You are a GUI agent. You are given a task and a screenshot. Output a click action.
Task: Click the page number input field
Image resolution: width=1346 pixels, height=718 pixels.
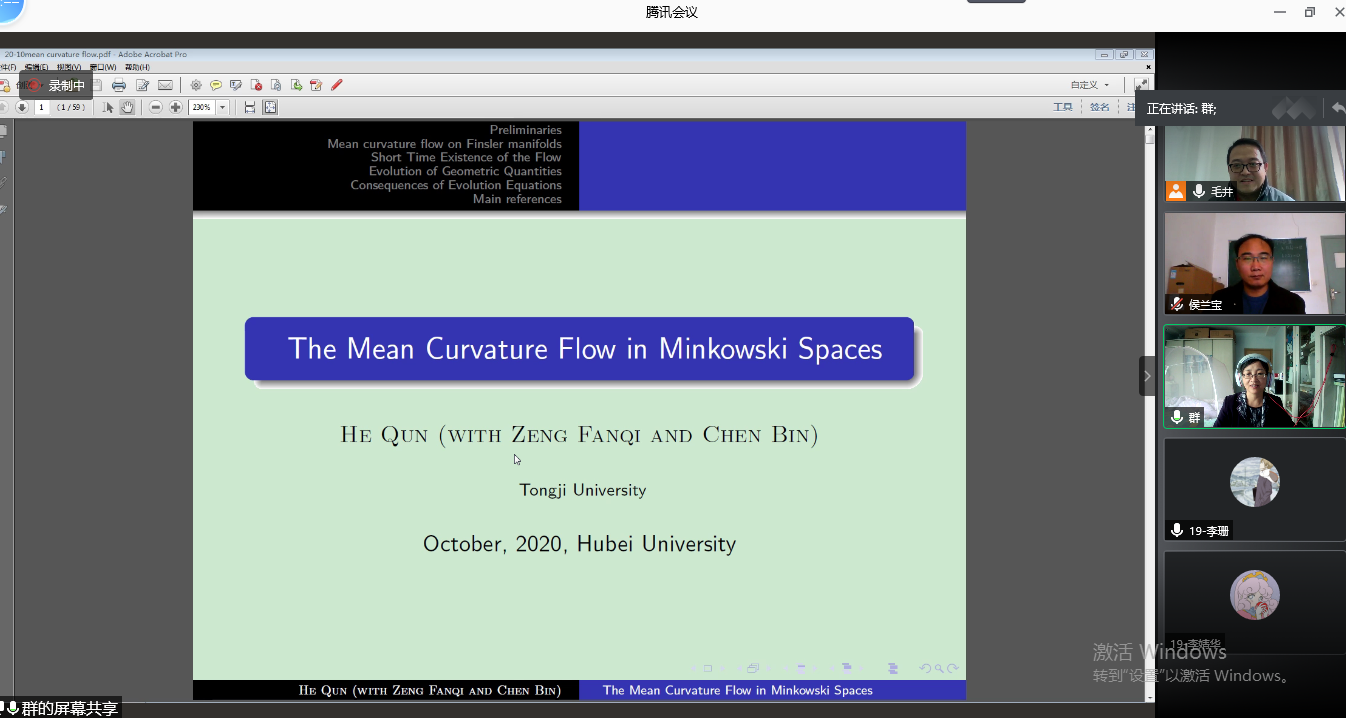43,107
